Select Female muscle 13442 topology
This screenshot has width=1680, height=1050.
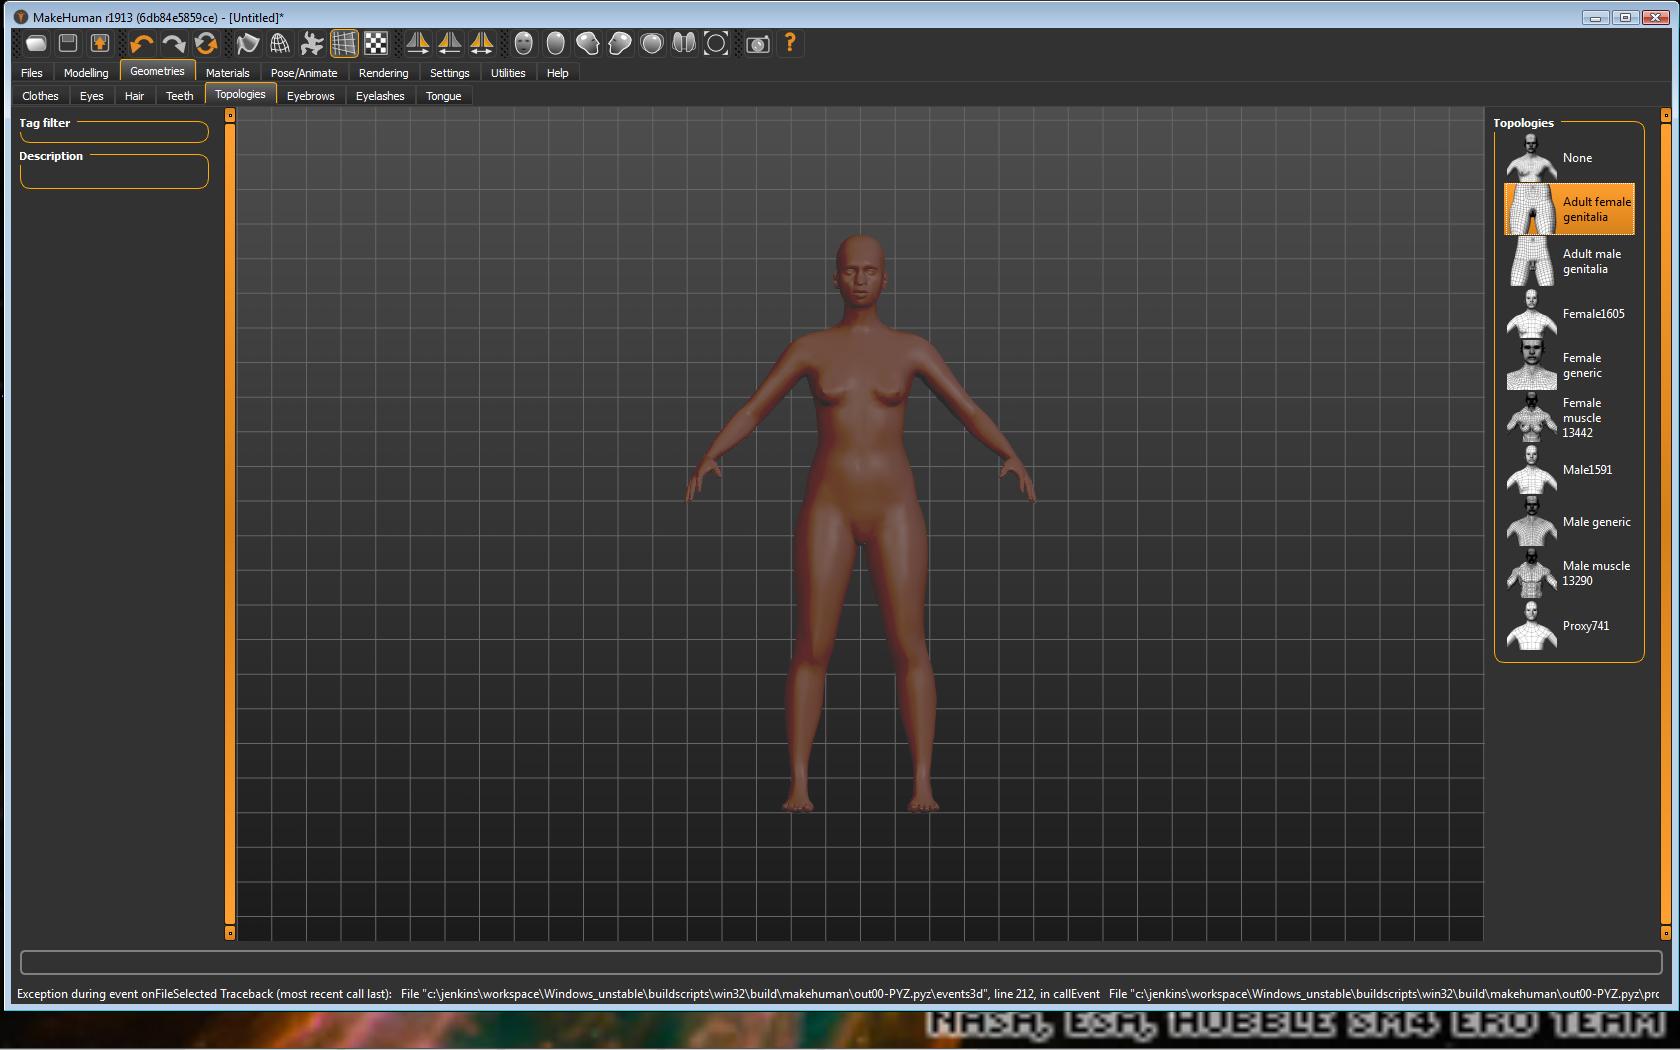coord(1569,417)
